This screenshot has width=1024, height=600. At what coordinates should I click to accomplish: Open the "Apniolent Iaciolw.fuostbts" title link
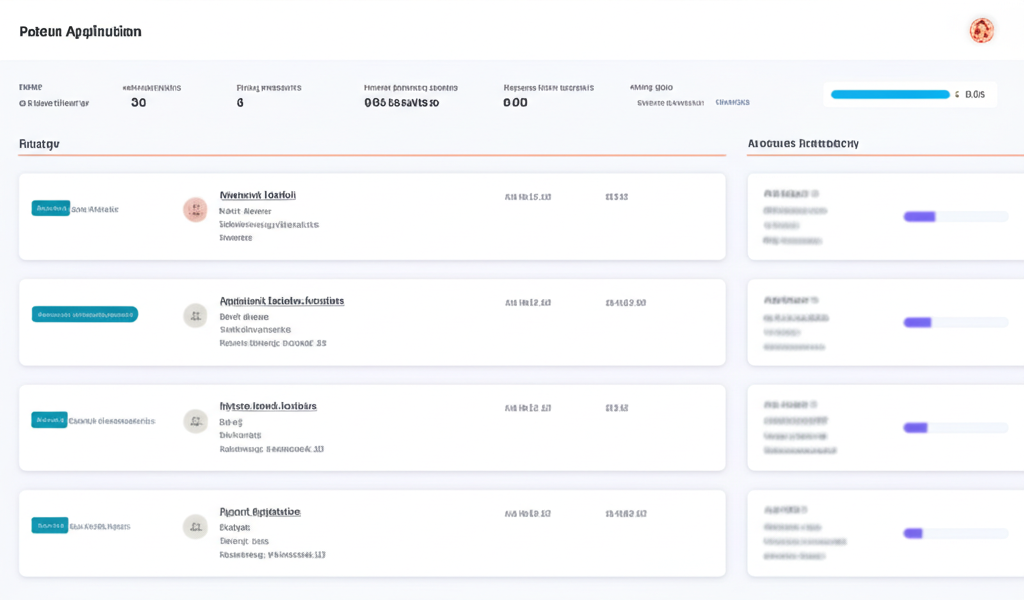[x=281, y=300]
